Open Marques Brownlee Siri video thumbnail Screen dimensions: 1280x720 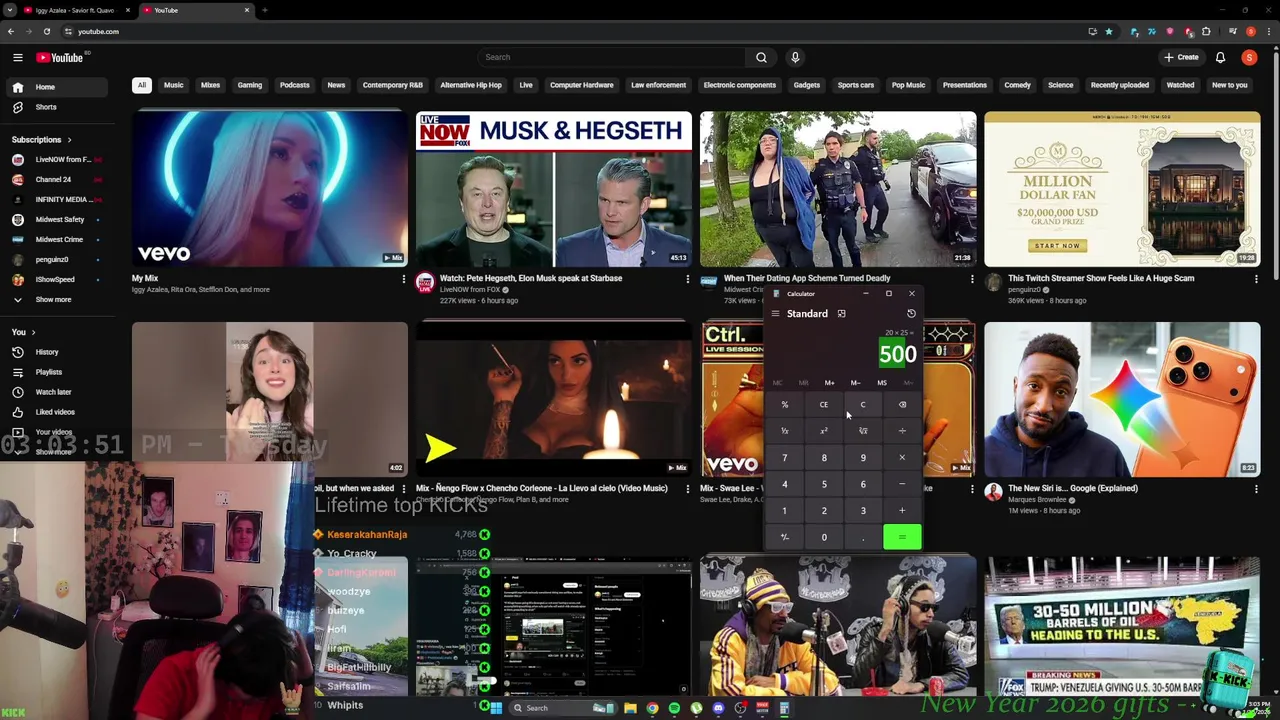tap(1122, 399)
